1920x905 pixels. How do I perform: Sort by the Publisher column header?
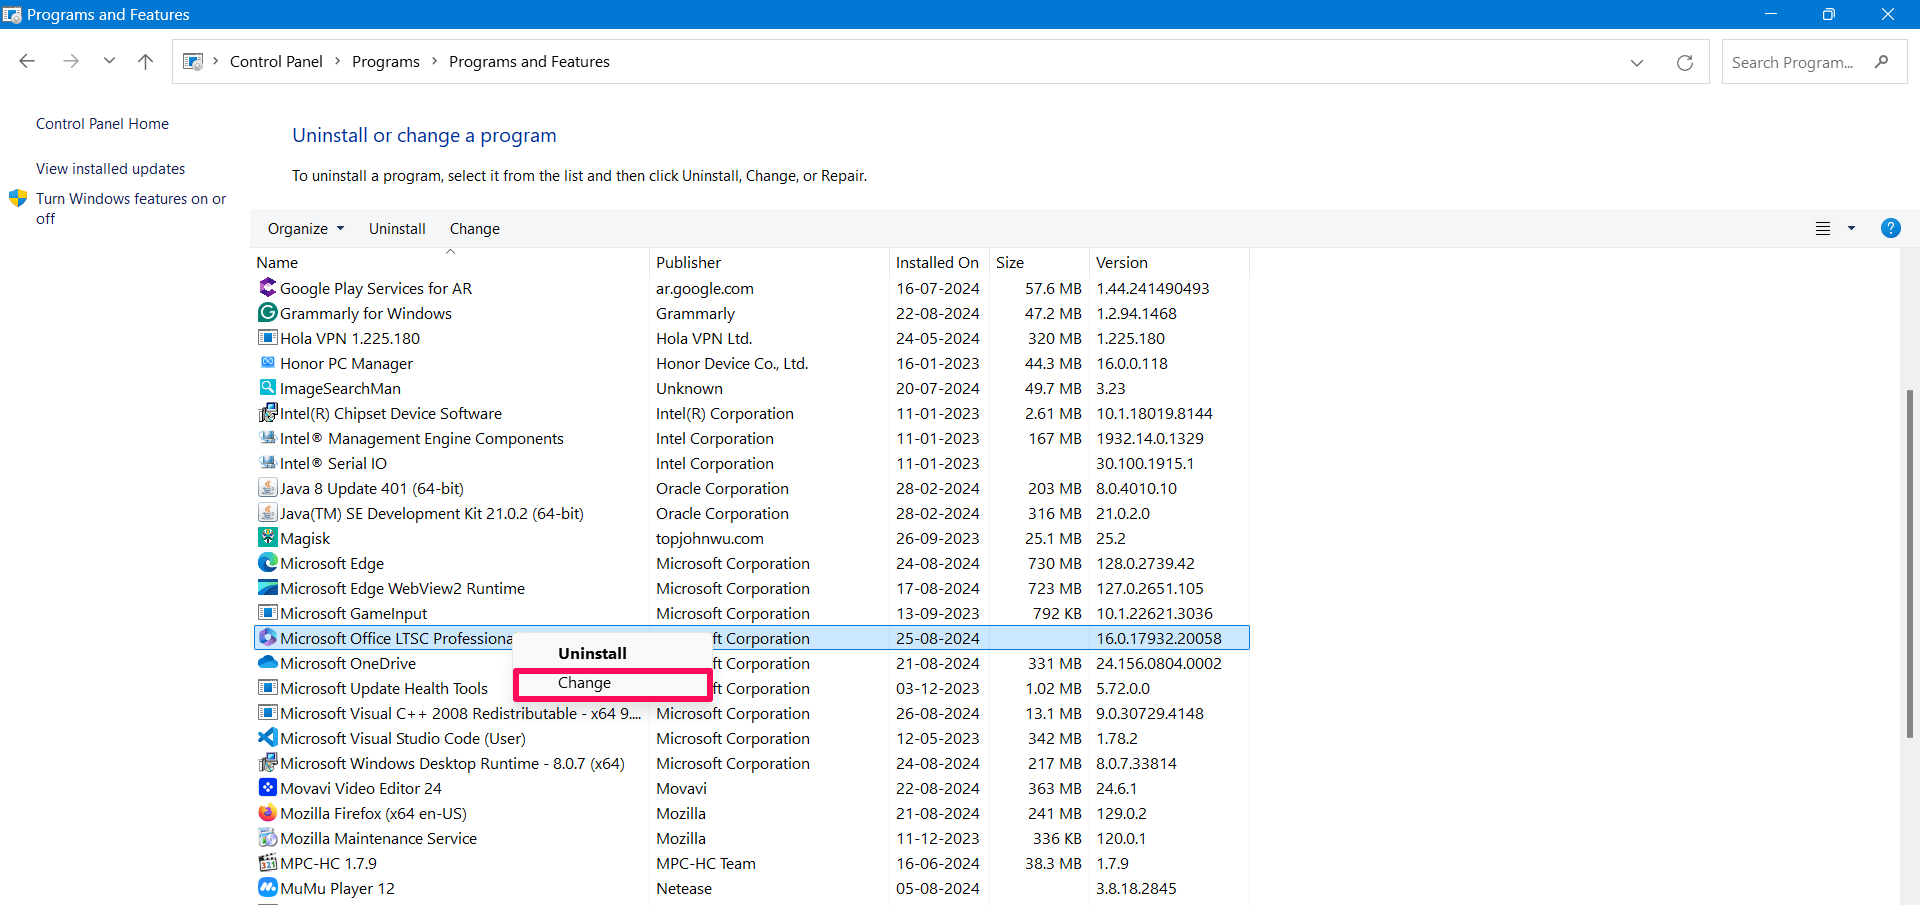(769, 262)
